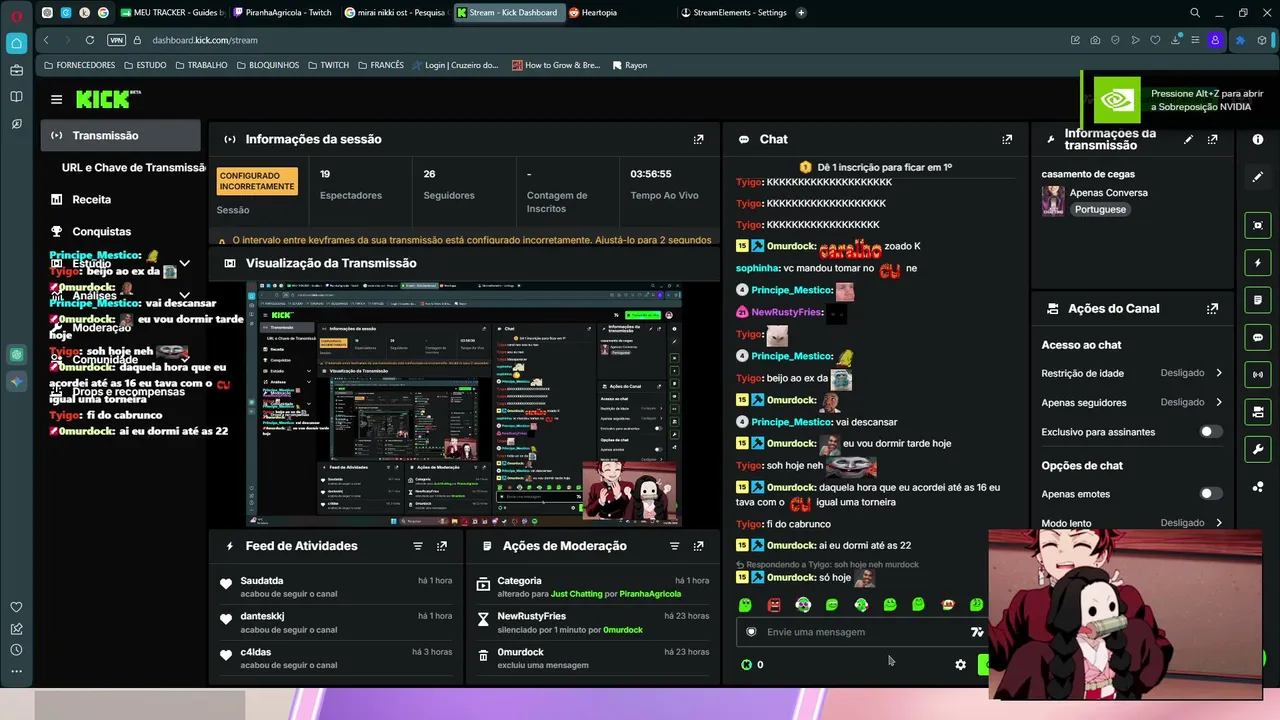Image resolution: width=1280 pixels, height=720 pixels.
Task: Edit stream info with the pencil icon
Action: pos(1188,139)
